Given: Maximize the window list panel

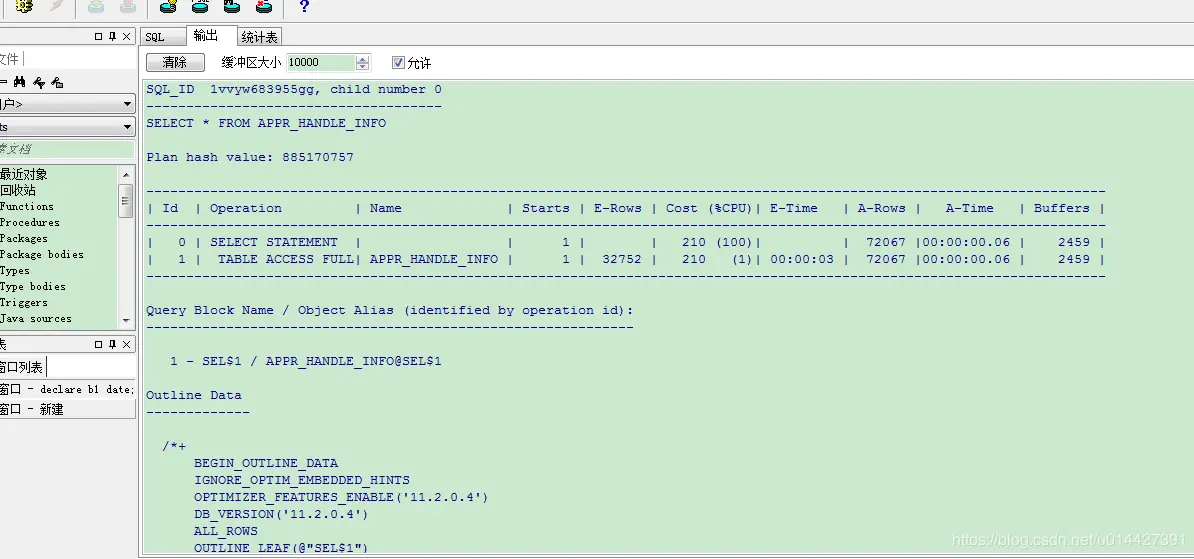Looking at the screenshot, I should 98,344.
